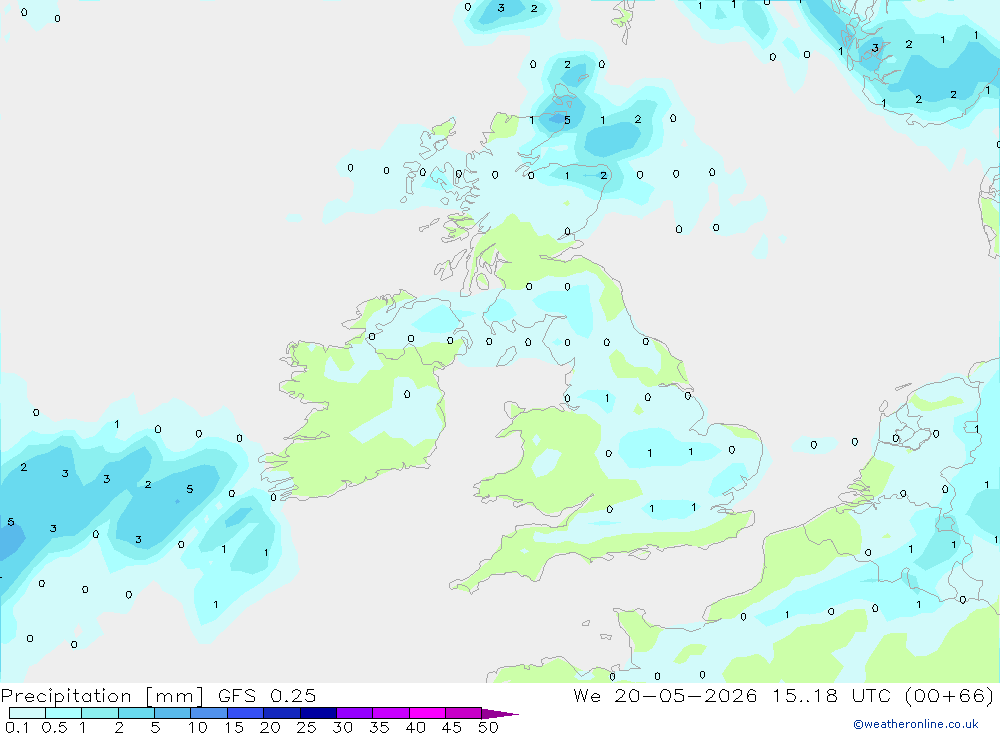Click the legend scale label '30'
The width and height of the screenshot is (1000, 733).
[343, 727]
